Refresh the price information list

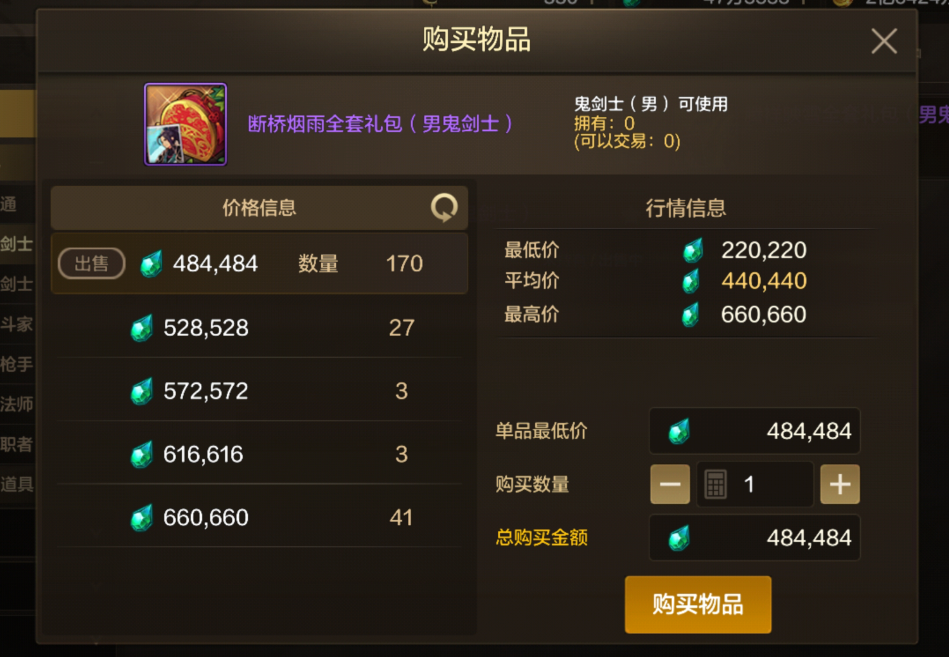444,208
